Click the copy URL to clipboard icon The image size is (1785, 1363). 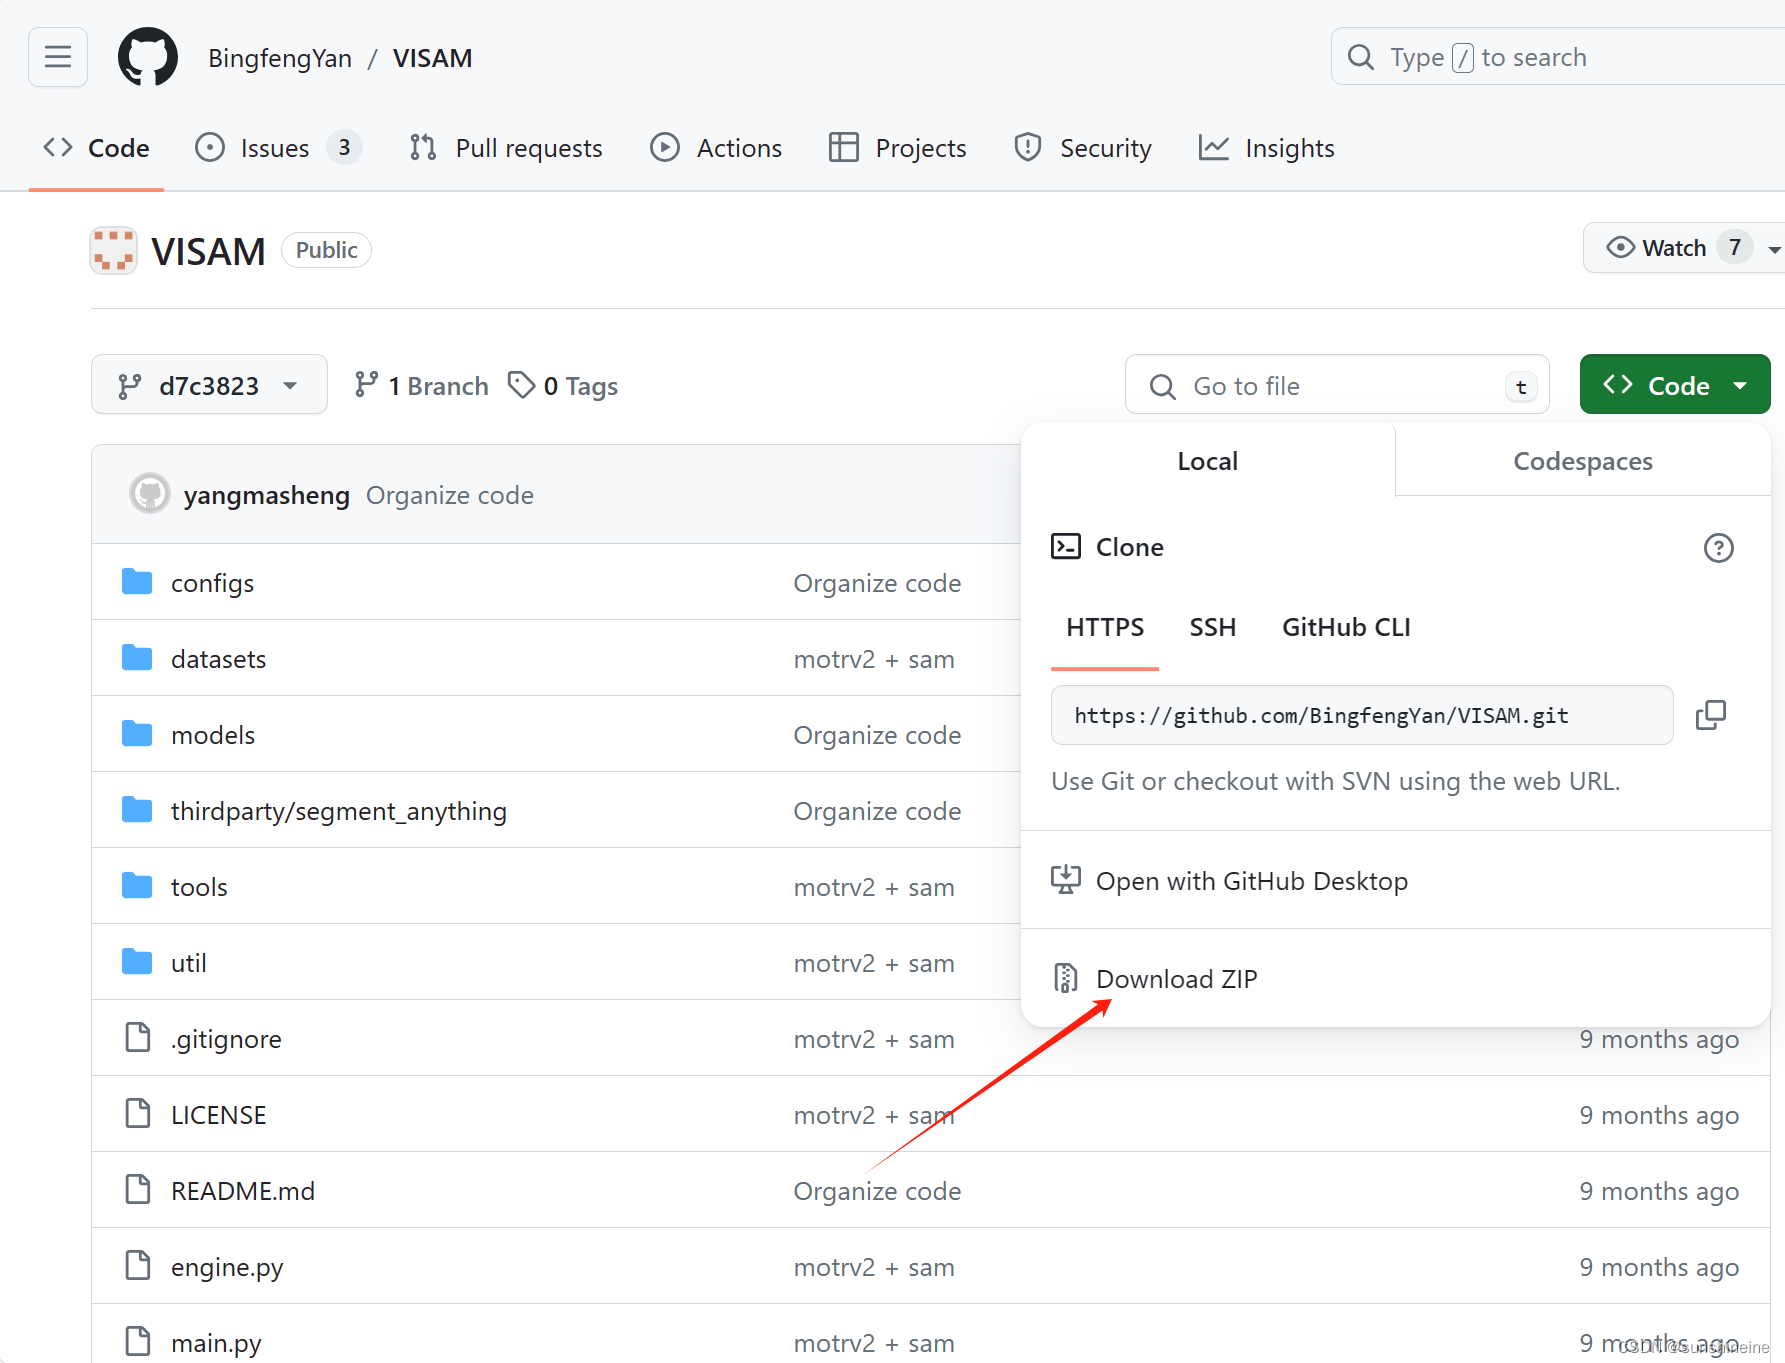1711,715
